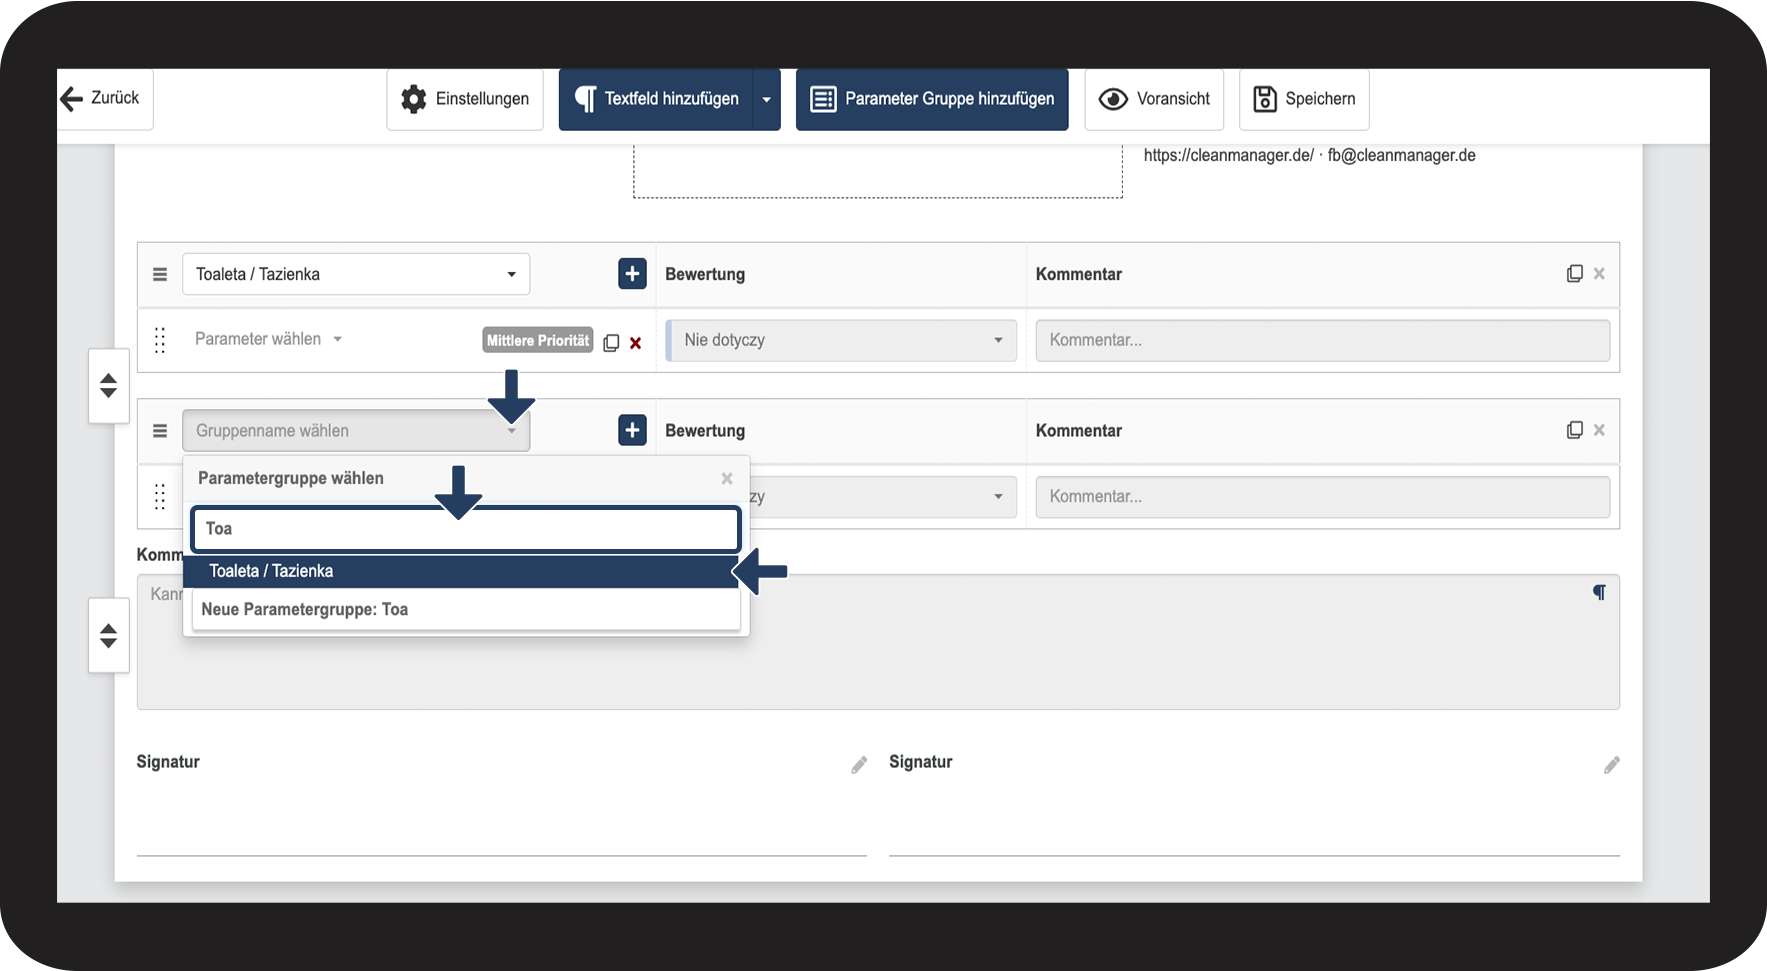Click the fb@cleanmanager.de email text
The image size is (1767, 971).
tap(1401, 155)
